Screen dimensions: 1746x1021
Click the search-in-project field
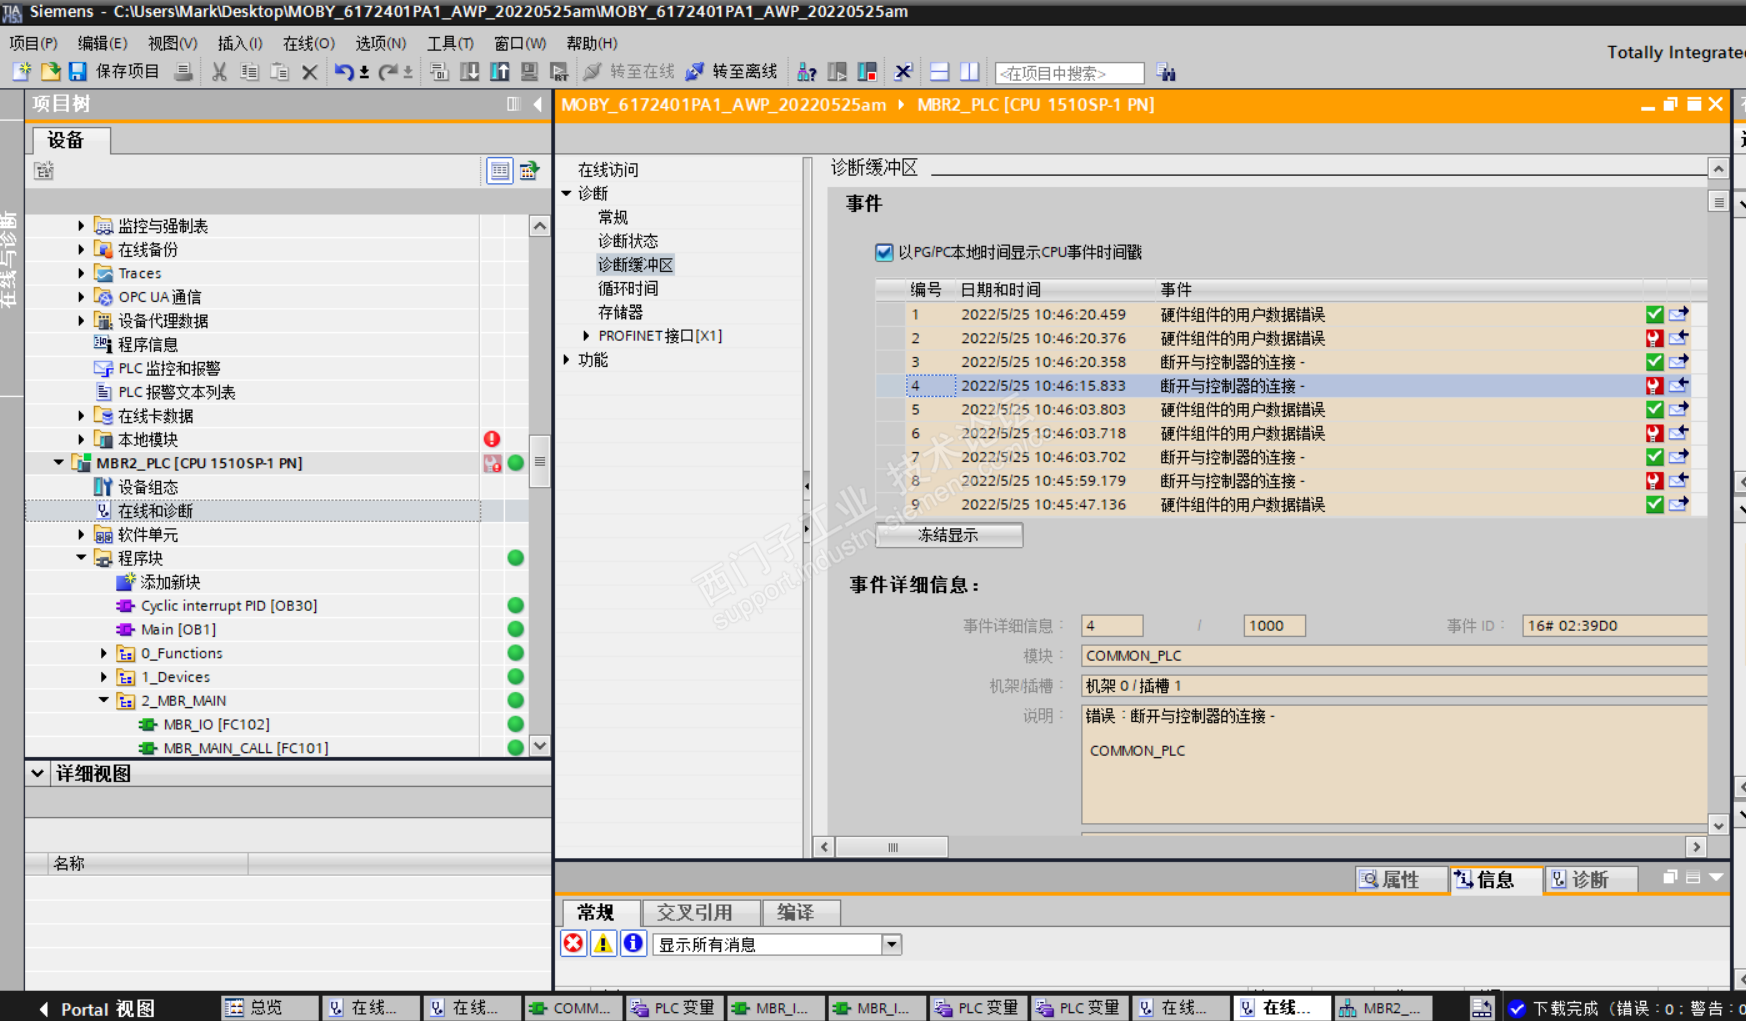point(1069,73)
